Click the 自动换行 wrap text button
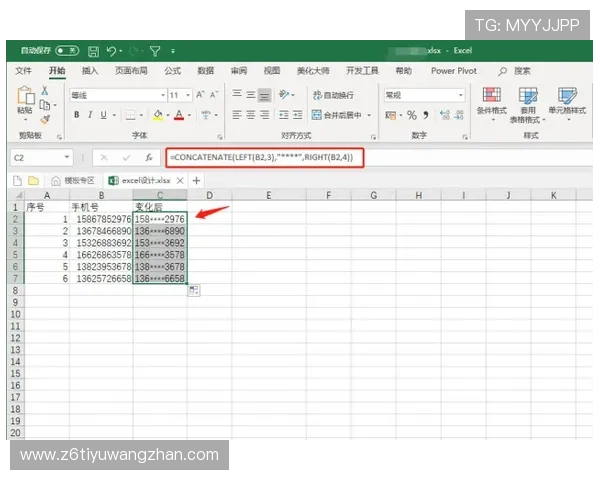This screenshot has height=480, width=600. pos(333,95)
